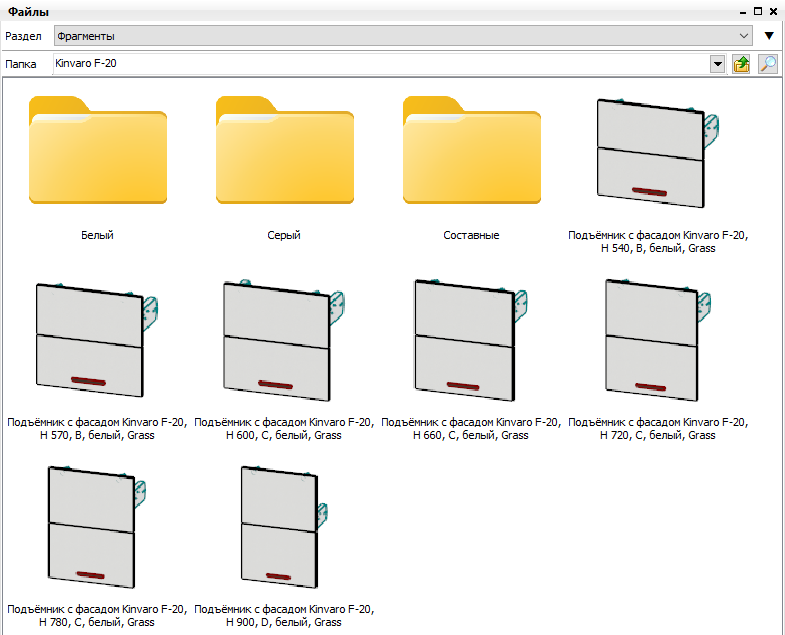
Task: Select the H 900, D, белый lift thumbnail
Action: click(284, 527)
